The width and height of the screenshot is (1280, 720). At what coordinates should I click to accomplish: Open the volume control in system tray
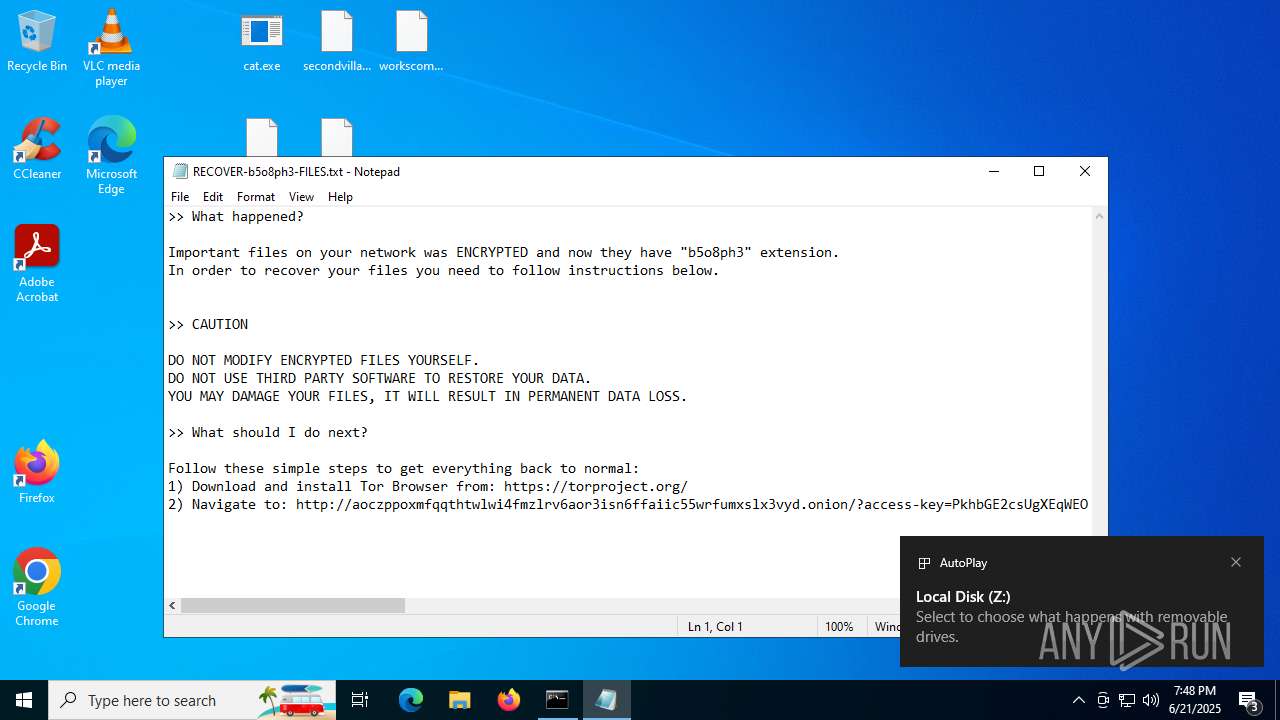coord(1151,700)
